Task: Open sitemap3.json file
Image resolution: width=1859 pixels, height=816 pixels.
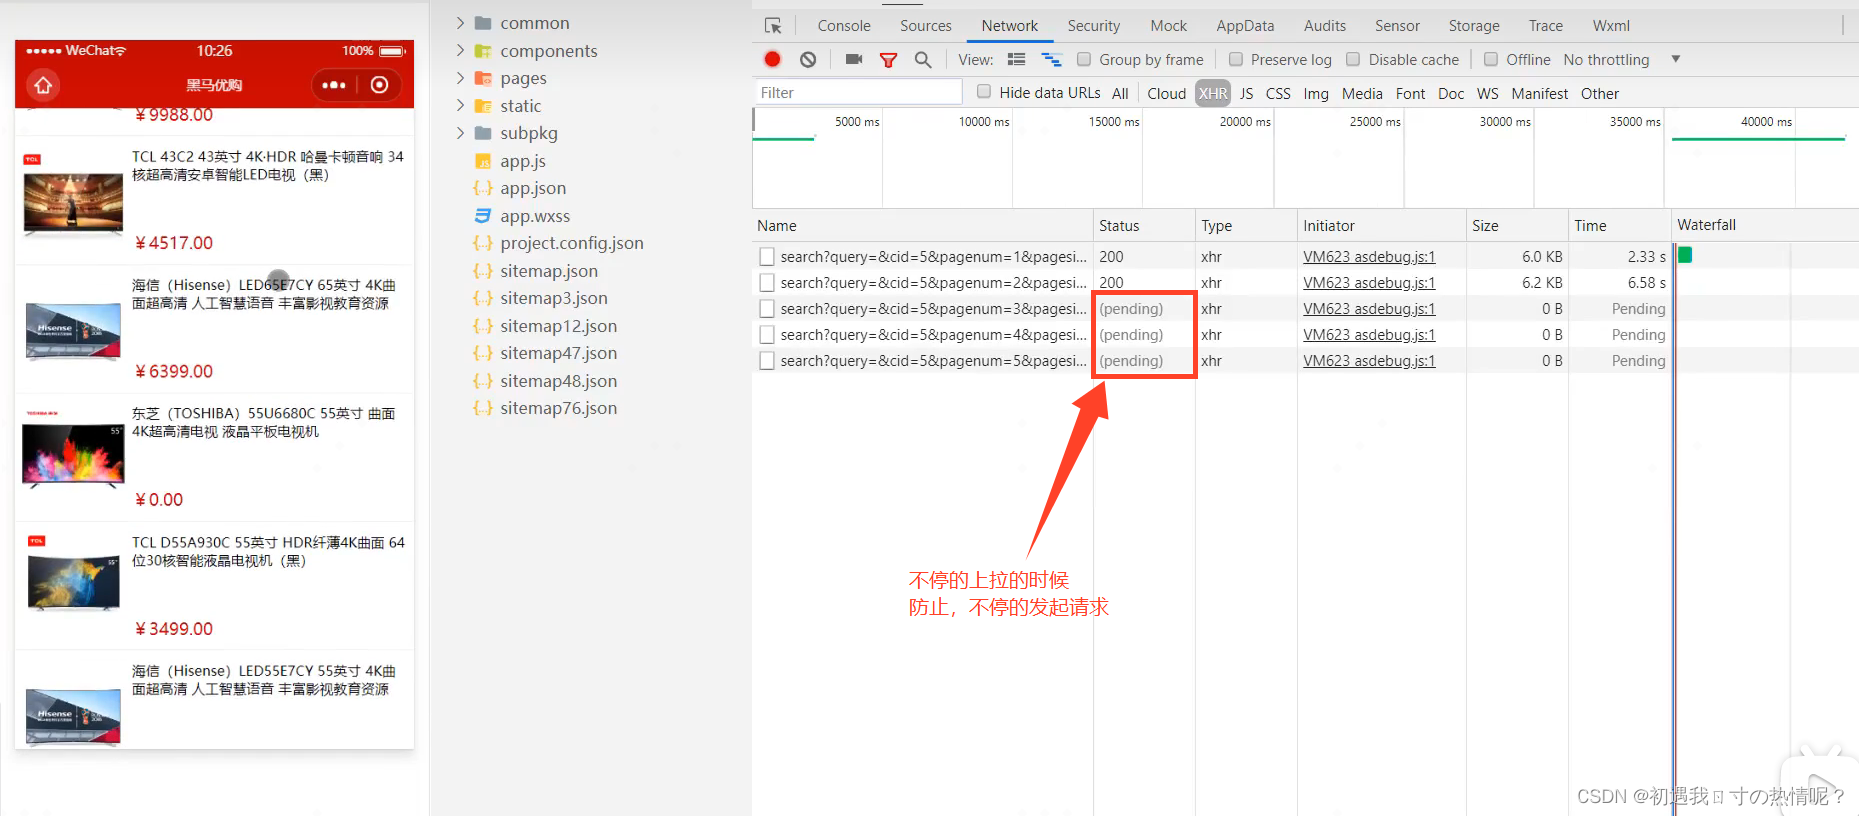Action: [554, 298]
